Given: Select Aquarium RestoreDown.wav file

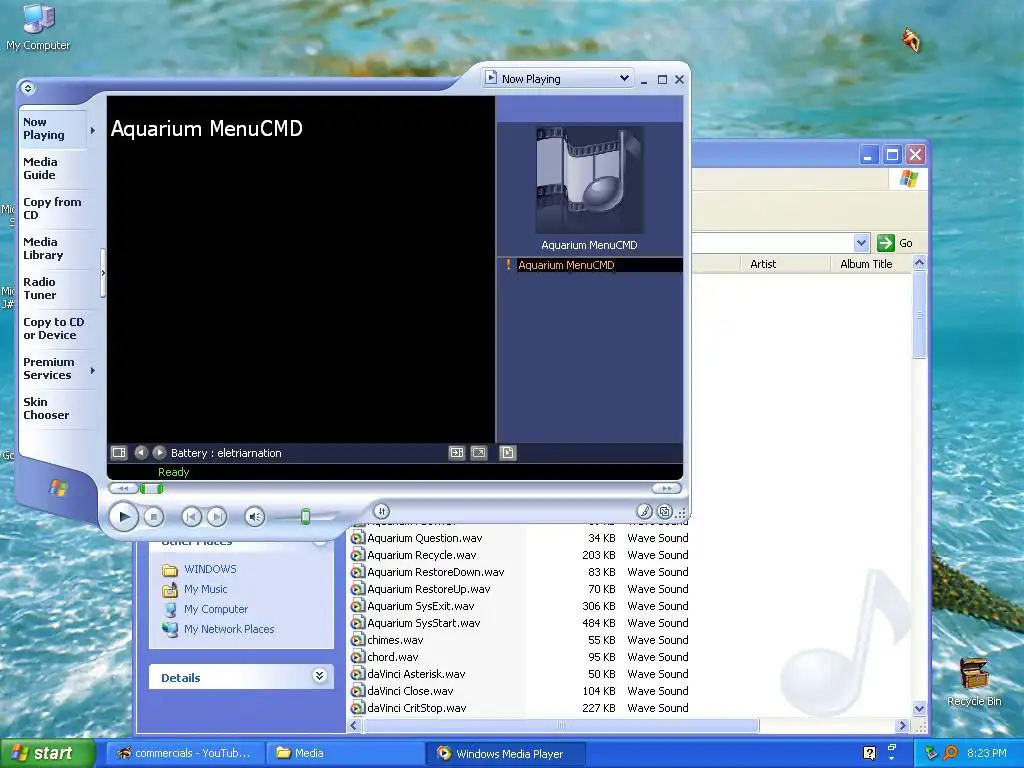Looking at the screenshot, I should pos(436,572).
